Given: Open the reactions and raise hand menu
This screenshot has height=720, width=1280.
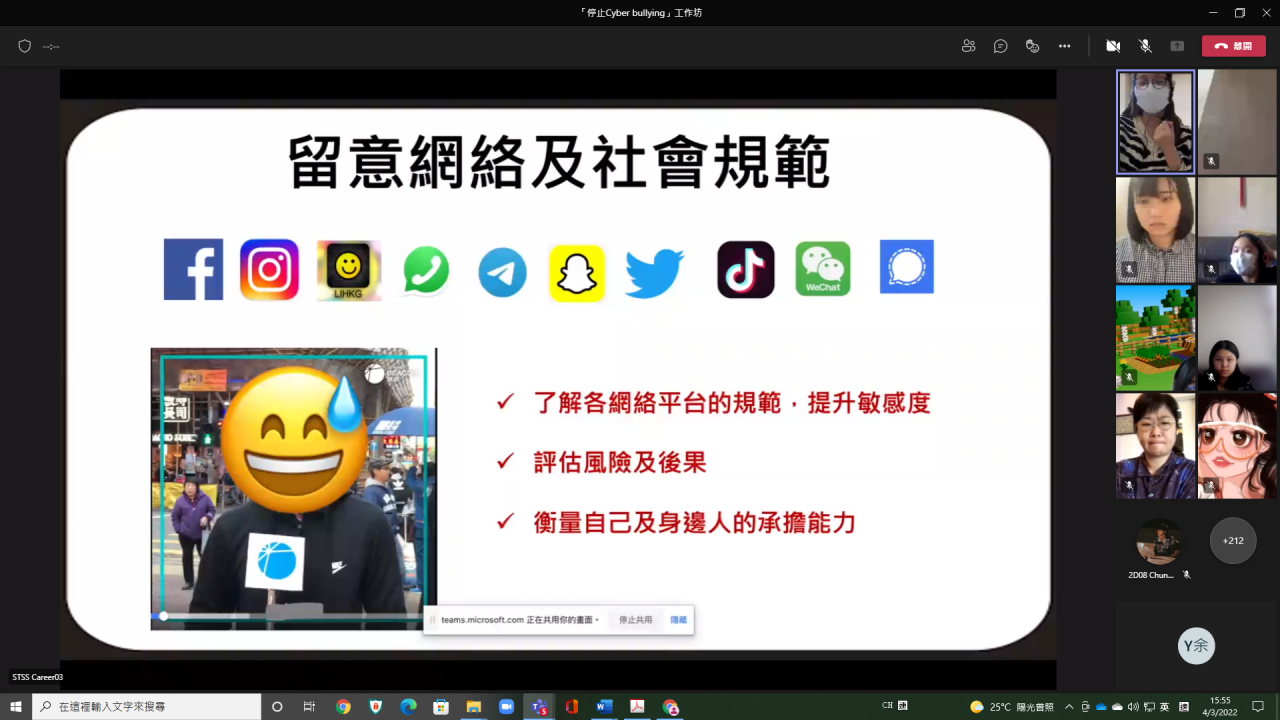Looking at the screenshot, I should click(1033, 46).
